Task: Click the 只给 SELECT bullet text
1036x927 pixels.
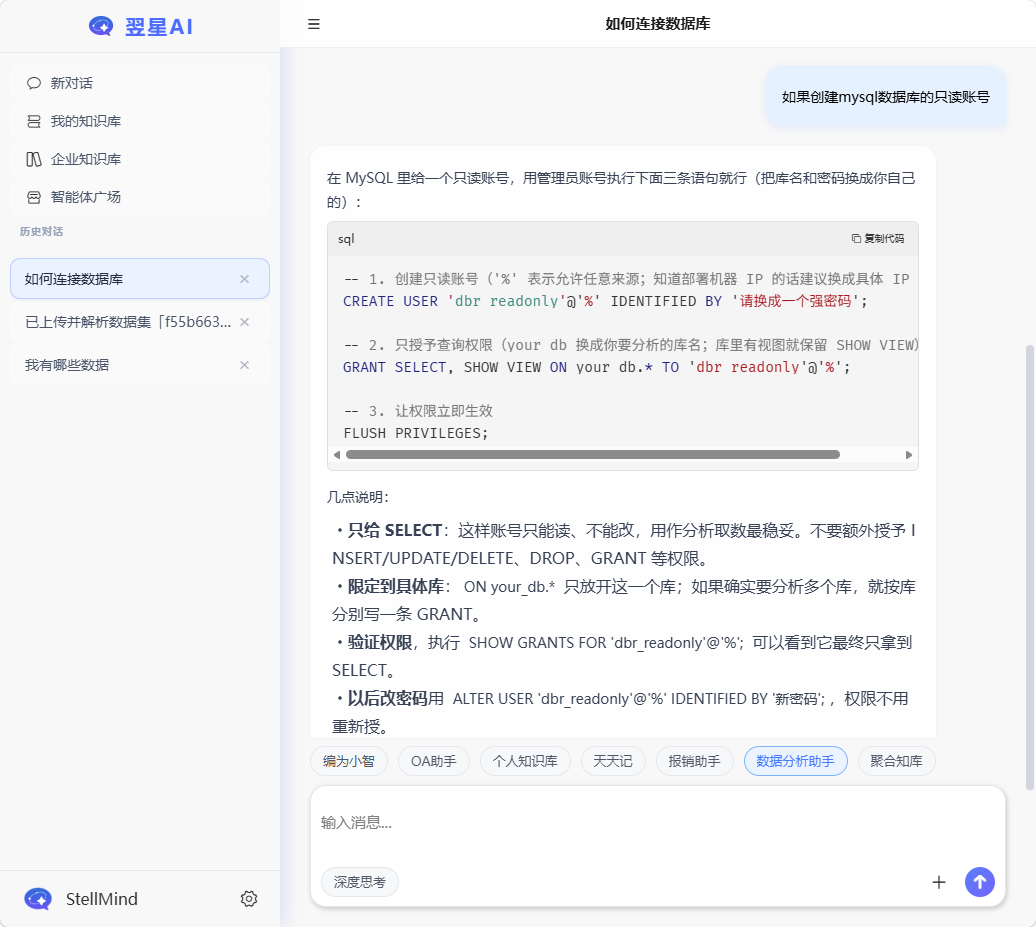Action: pos(623,544)
